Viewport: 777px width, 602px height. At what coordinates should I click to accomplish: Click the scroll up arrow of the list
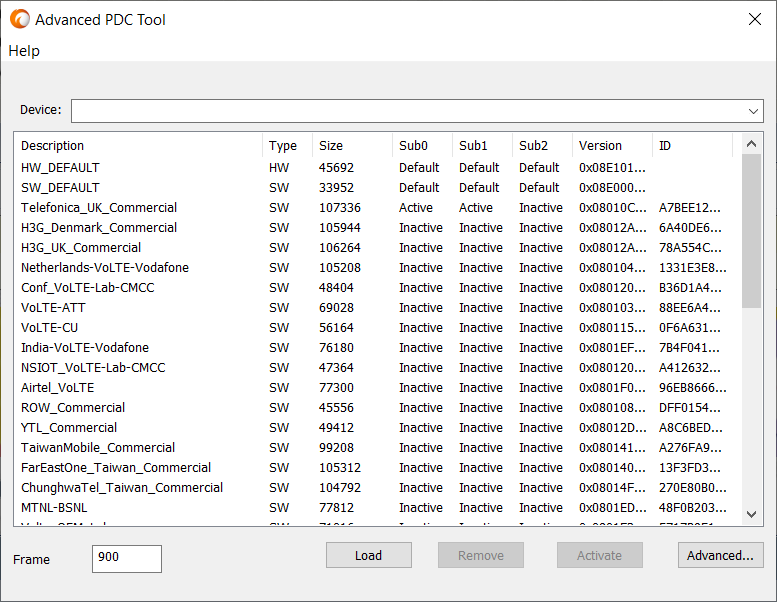pos(751,144)
